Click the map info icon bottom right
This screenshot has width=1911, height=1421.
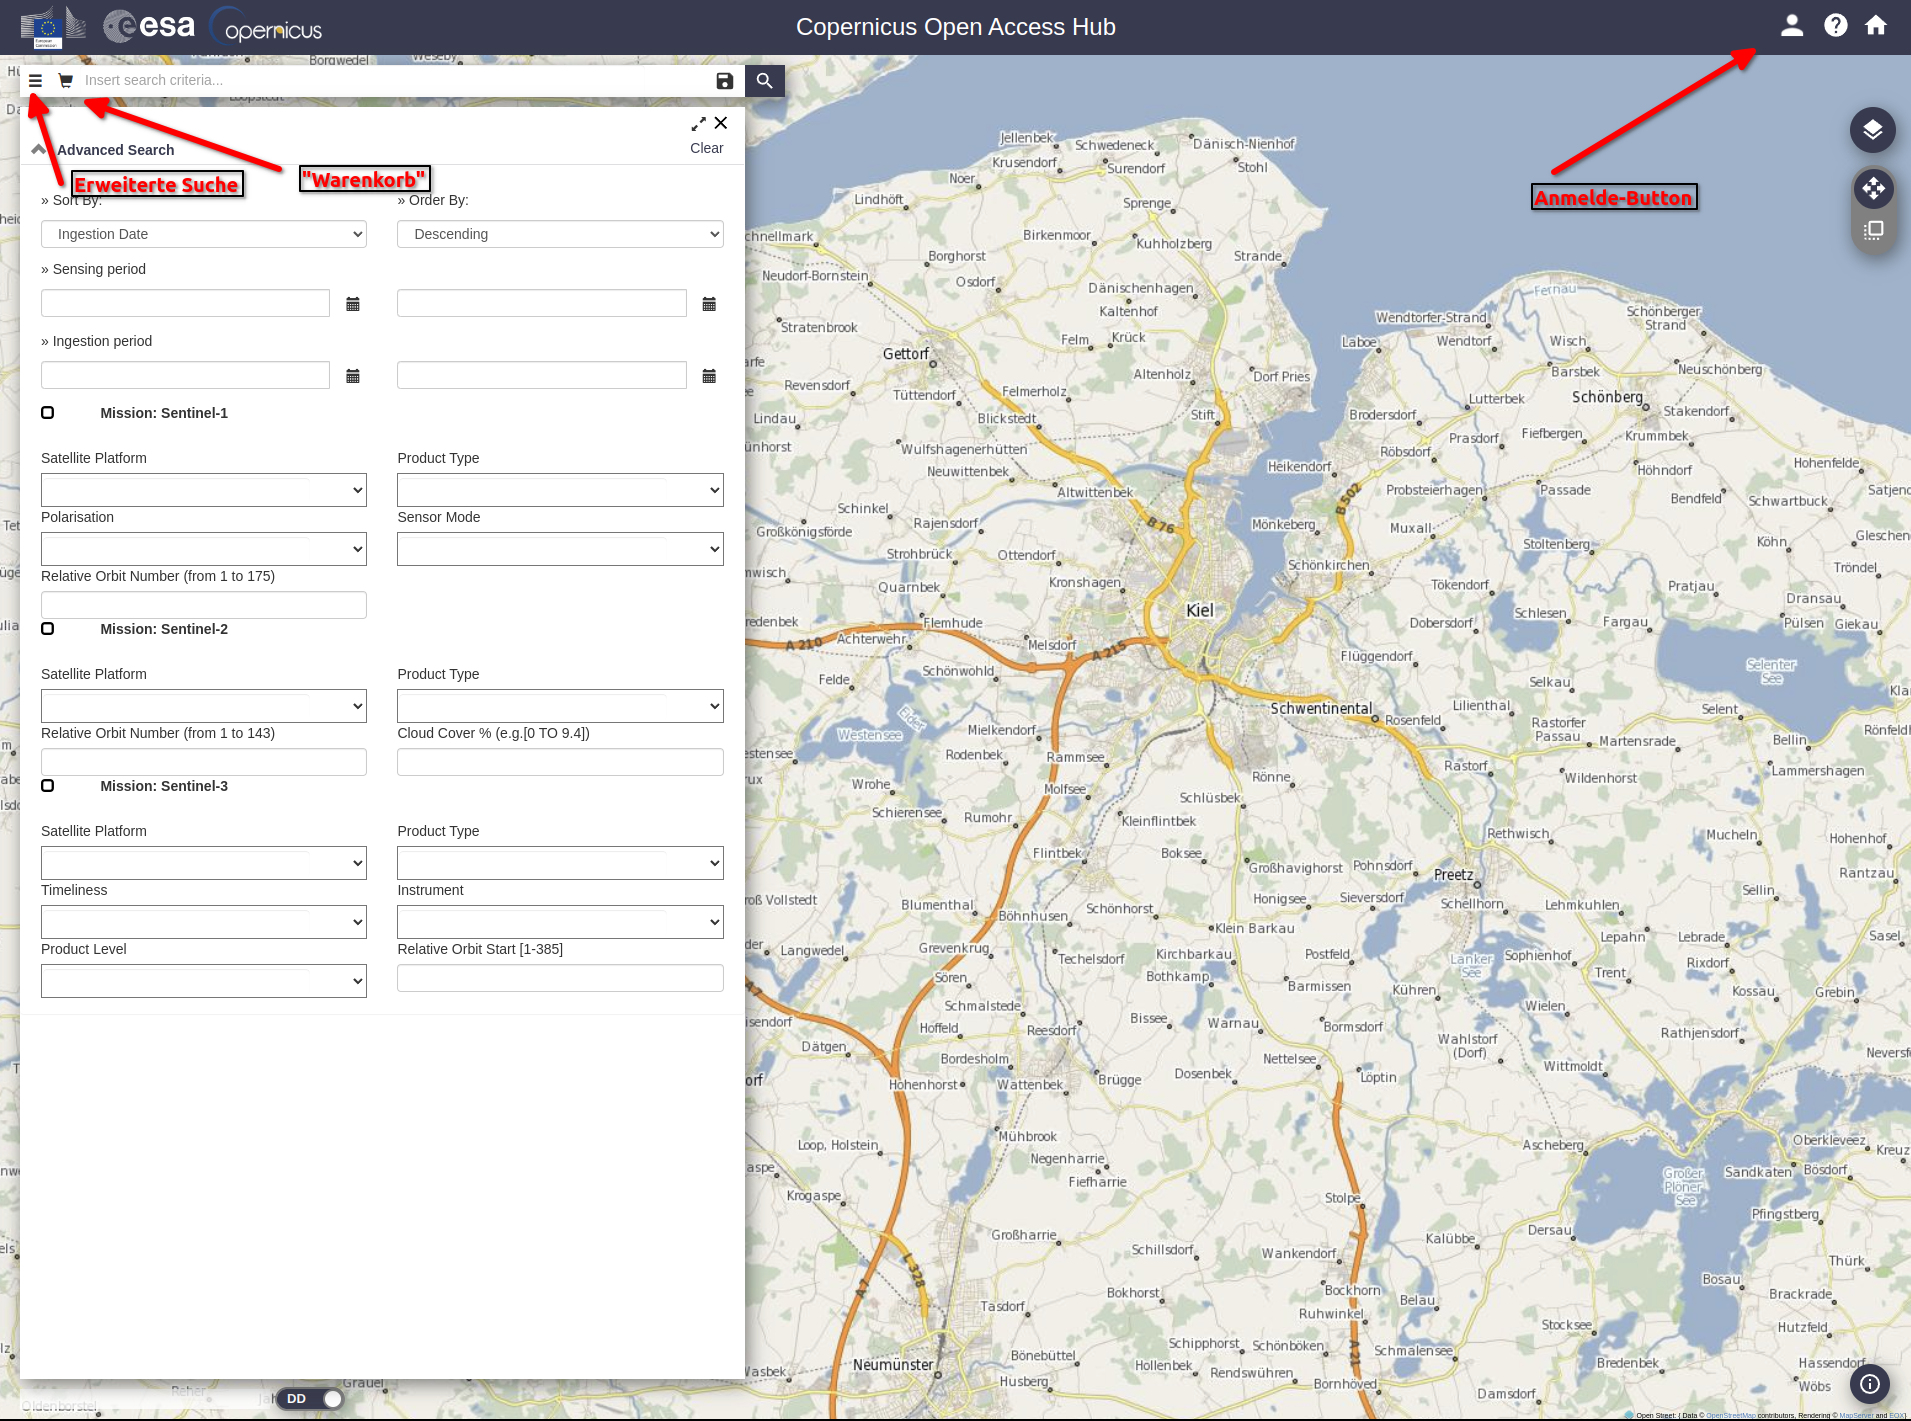[x=1869, y=1384]
